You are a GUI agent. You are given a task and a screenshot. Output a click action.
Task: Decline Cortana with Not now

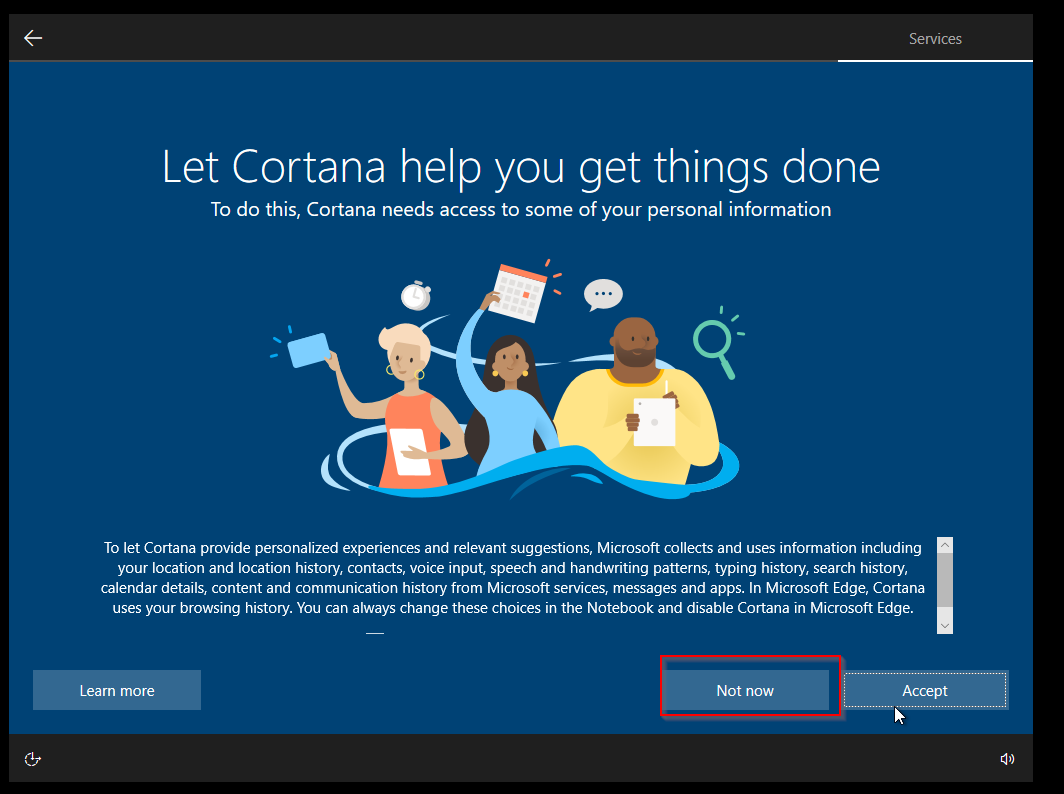click(745, 690)
